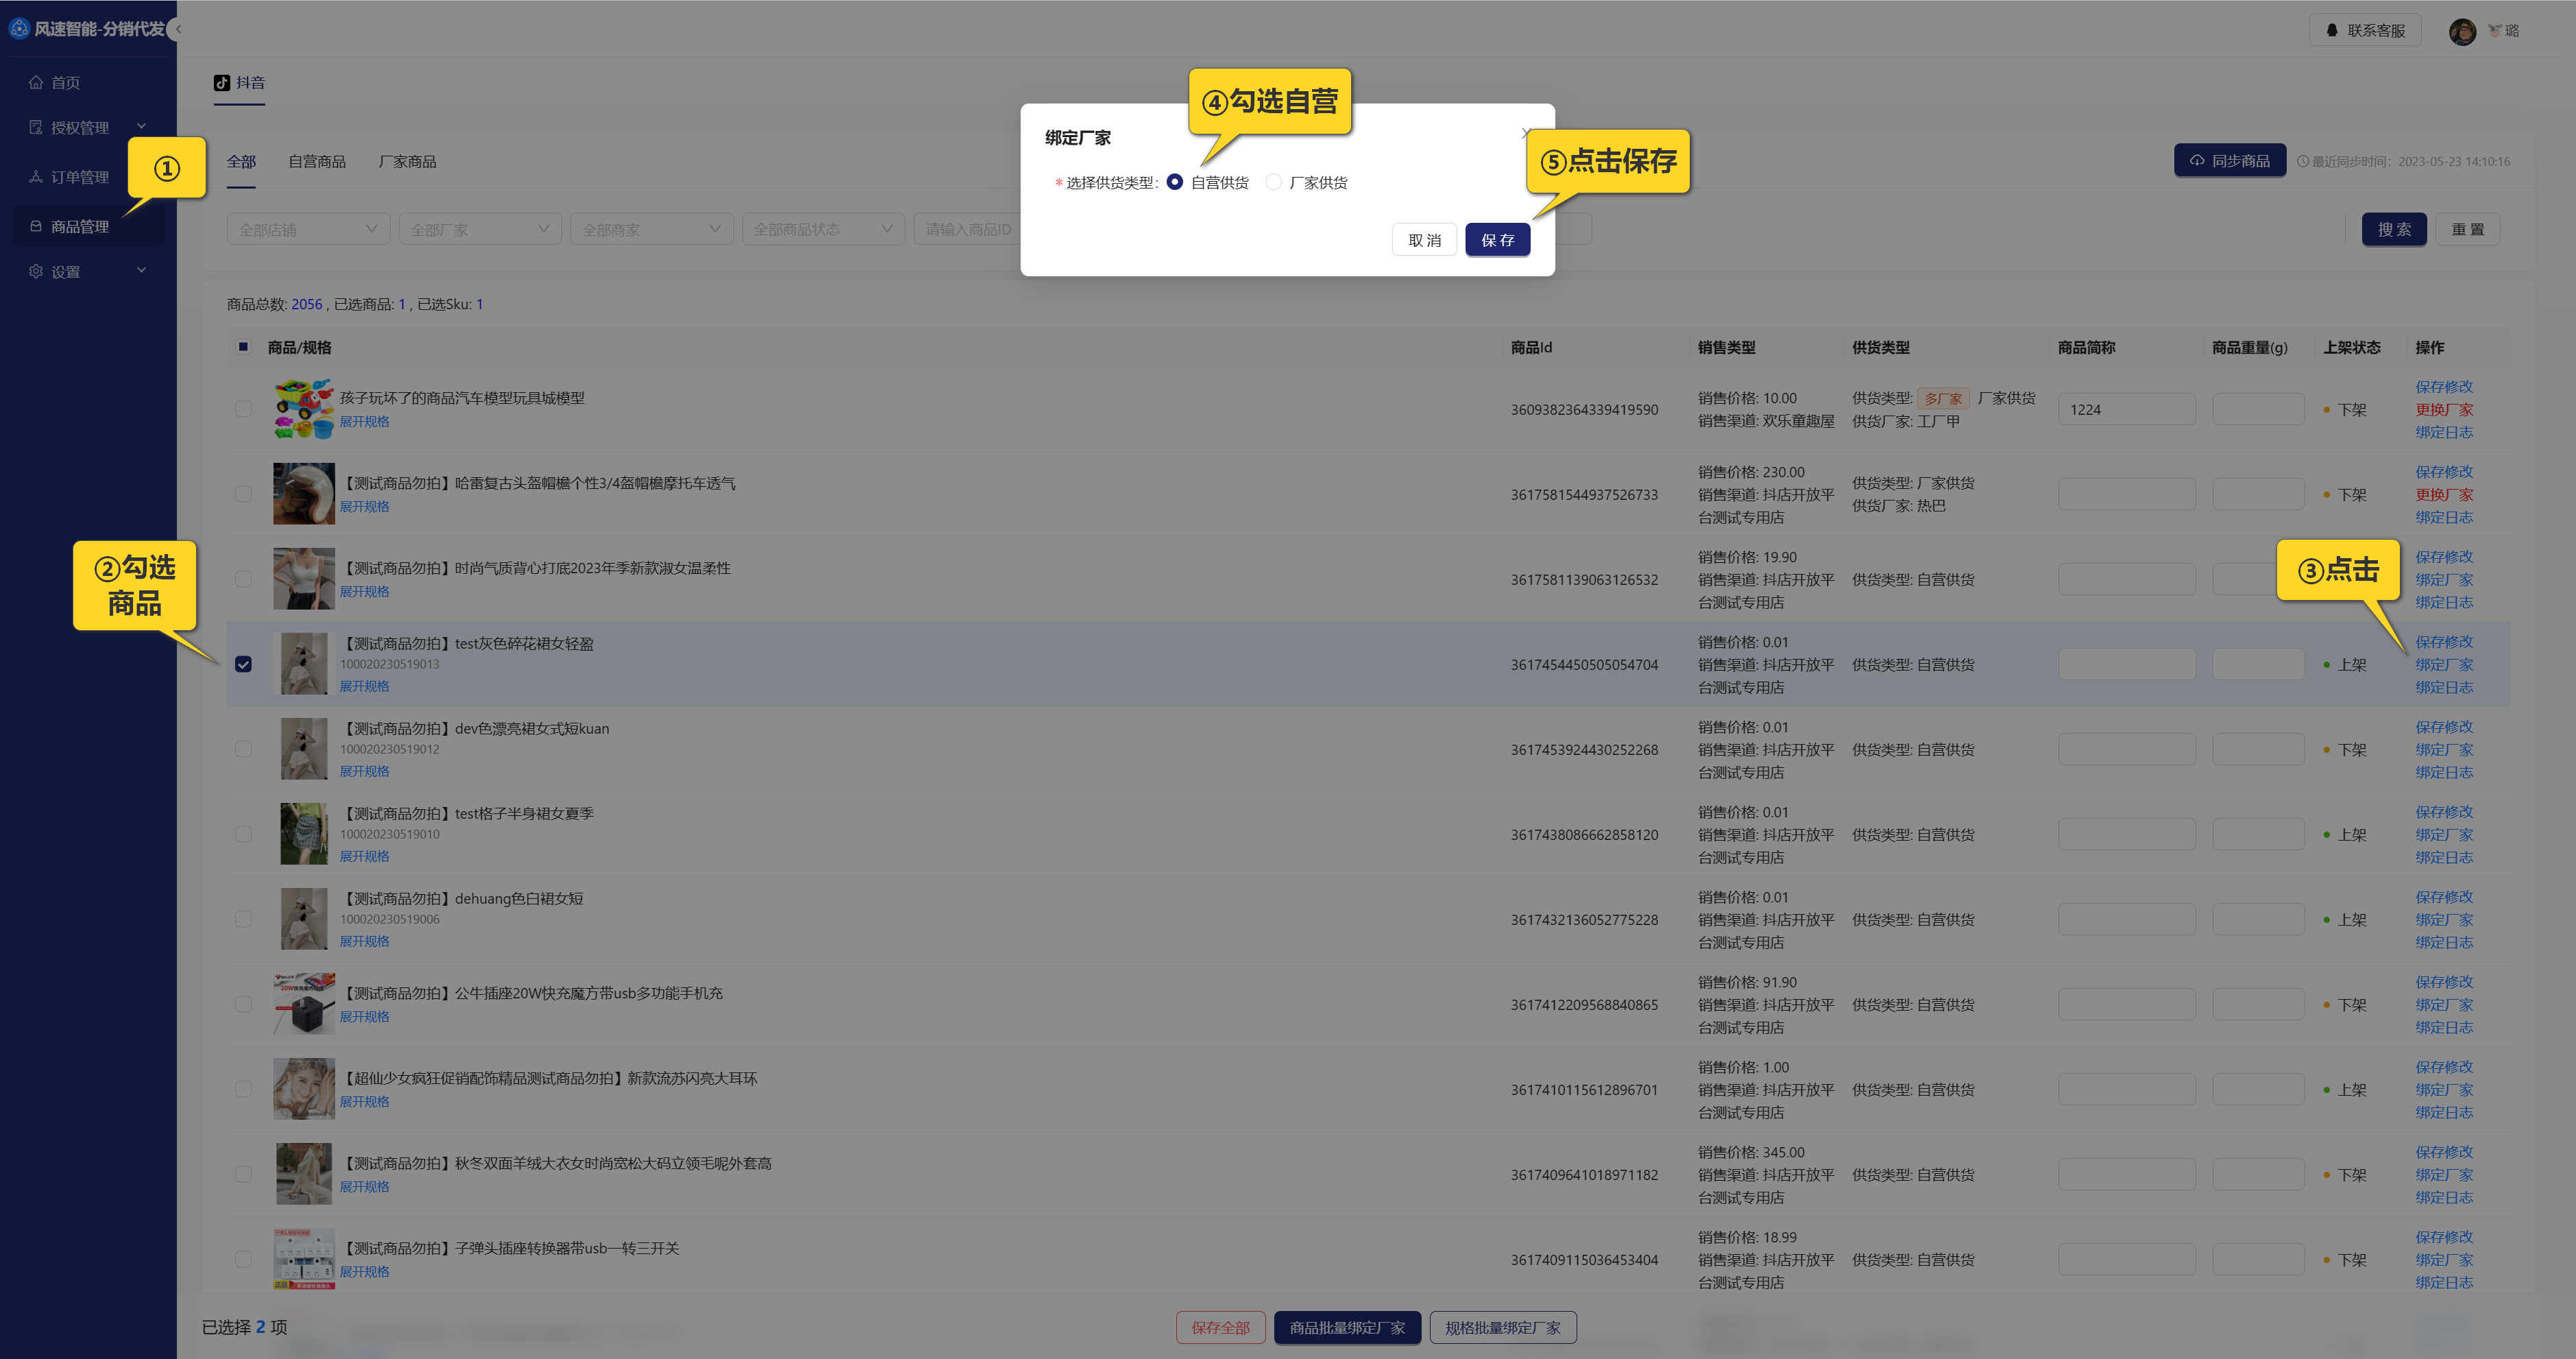Click the bell icon on 联系客服
Screen dimensions: 2576x1359
(x=2332, y=30)
